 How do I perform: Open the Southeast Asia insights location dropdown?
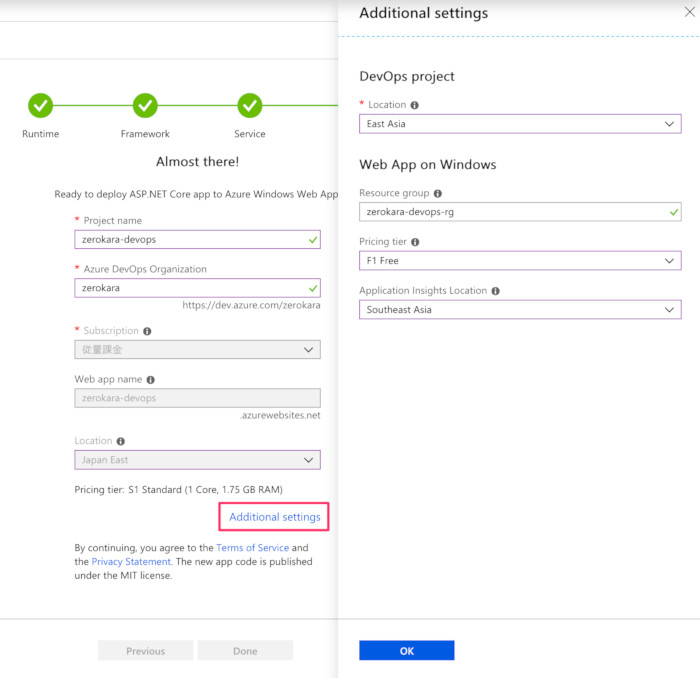point(520,310)
